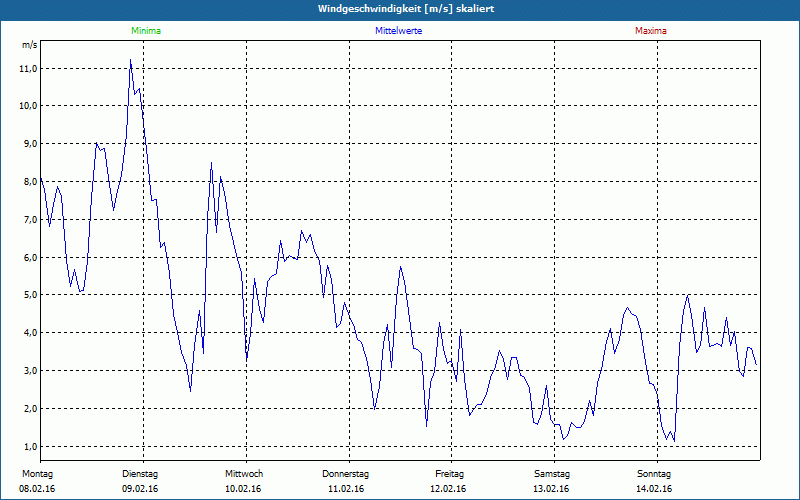
Task: Click the 4,0 y-axis value
Action: [30, 333]
